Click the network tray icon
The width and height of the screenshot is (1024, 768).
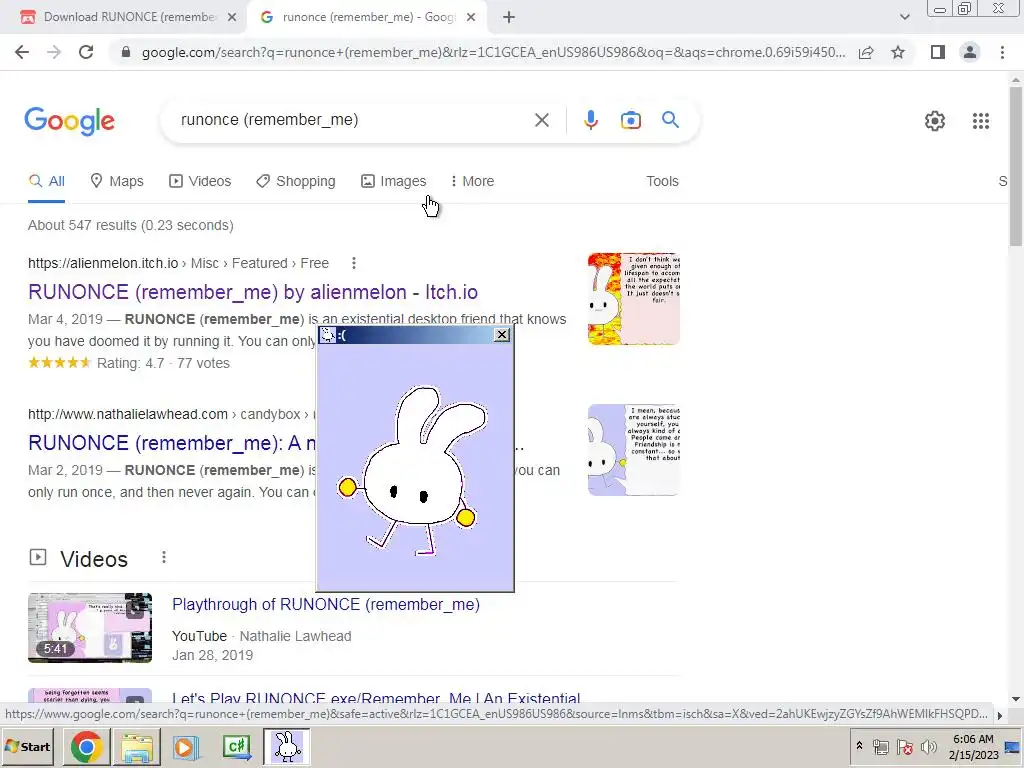pos(881,747)
